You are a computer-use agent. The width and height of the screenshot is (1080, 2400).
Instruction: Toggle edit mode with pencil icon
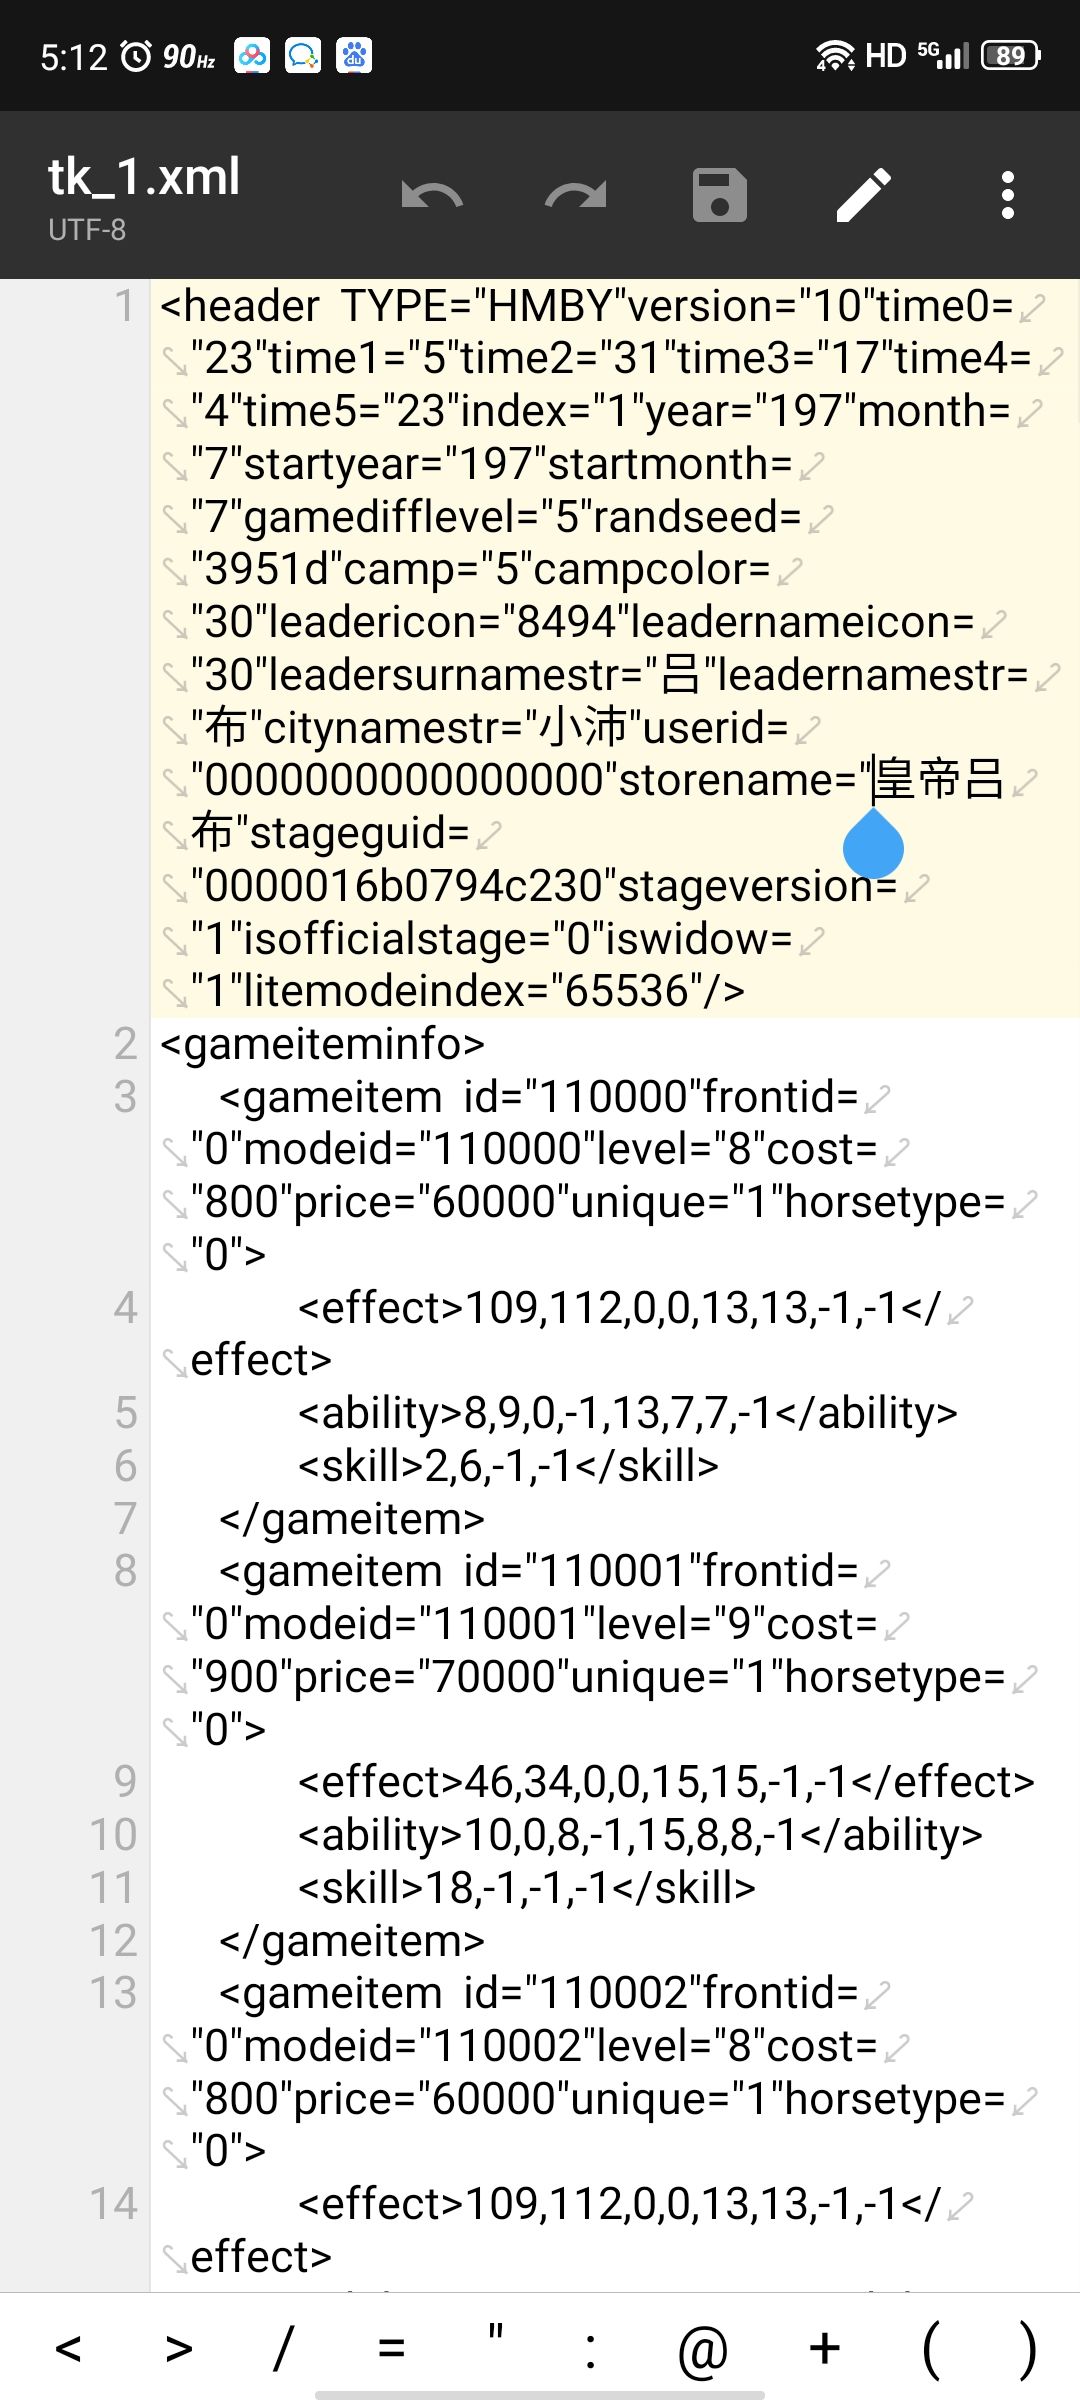click(864, 195)
